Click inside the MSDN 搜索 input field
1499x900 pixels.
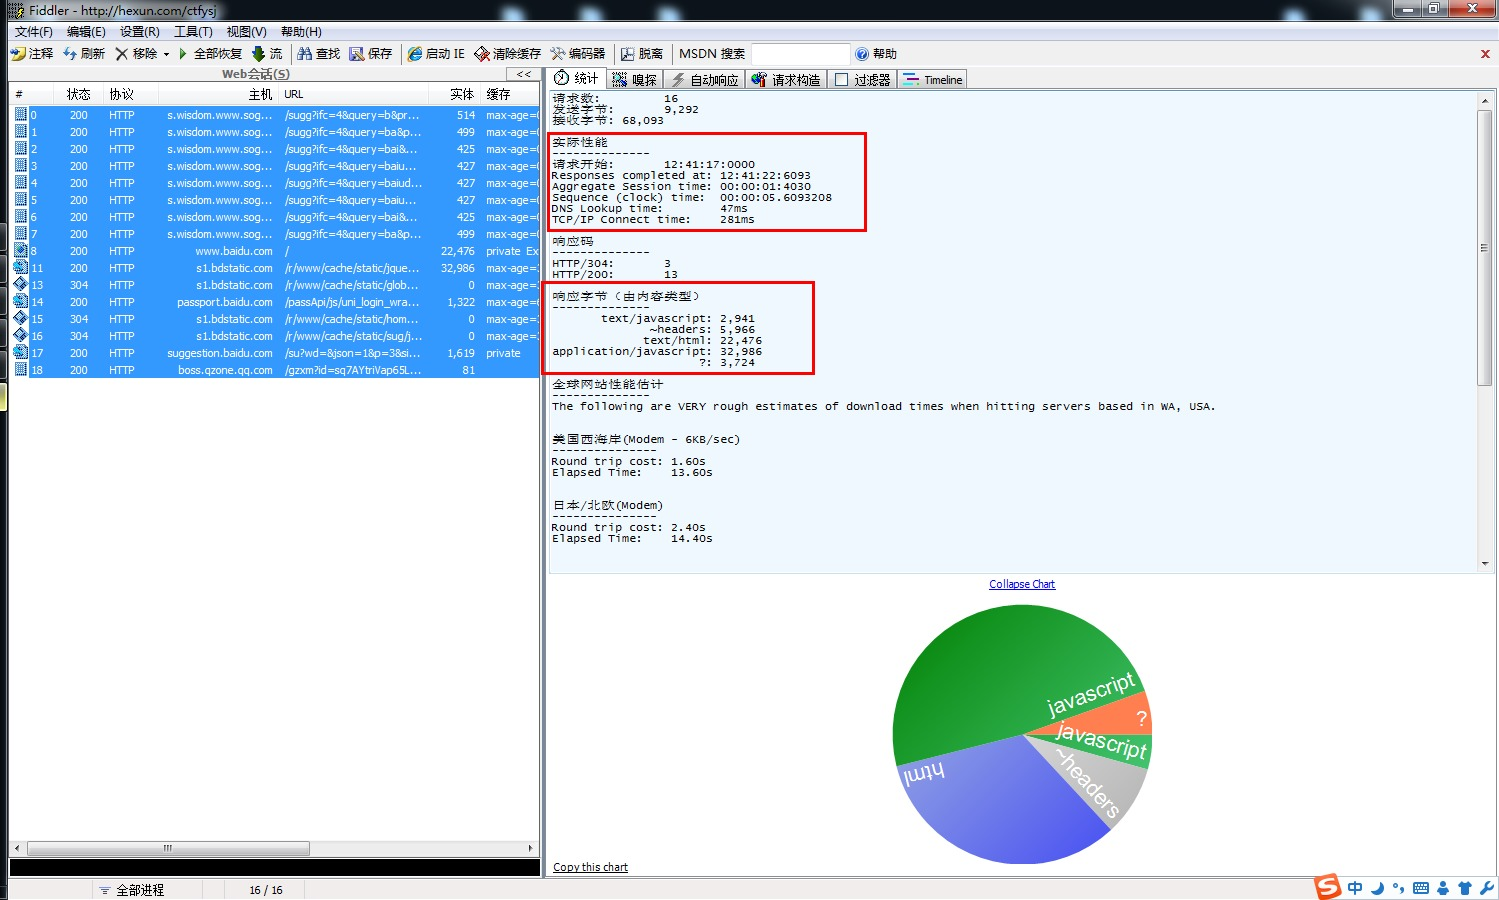coord(800,53)
